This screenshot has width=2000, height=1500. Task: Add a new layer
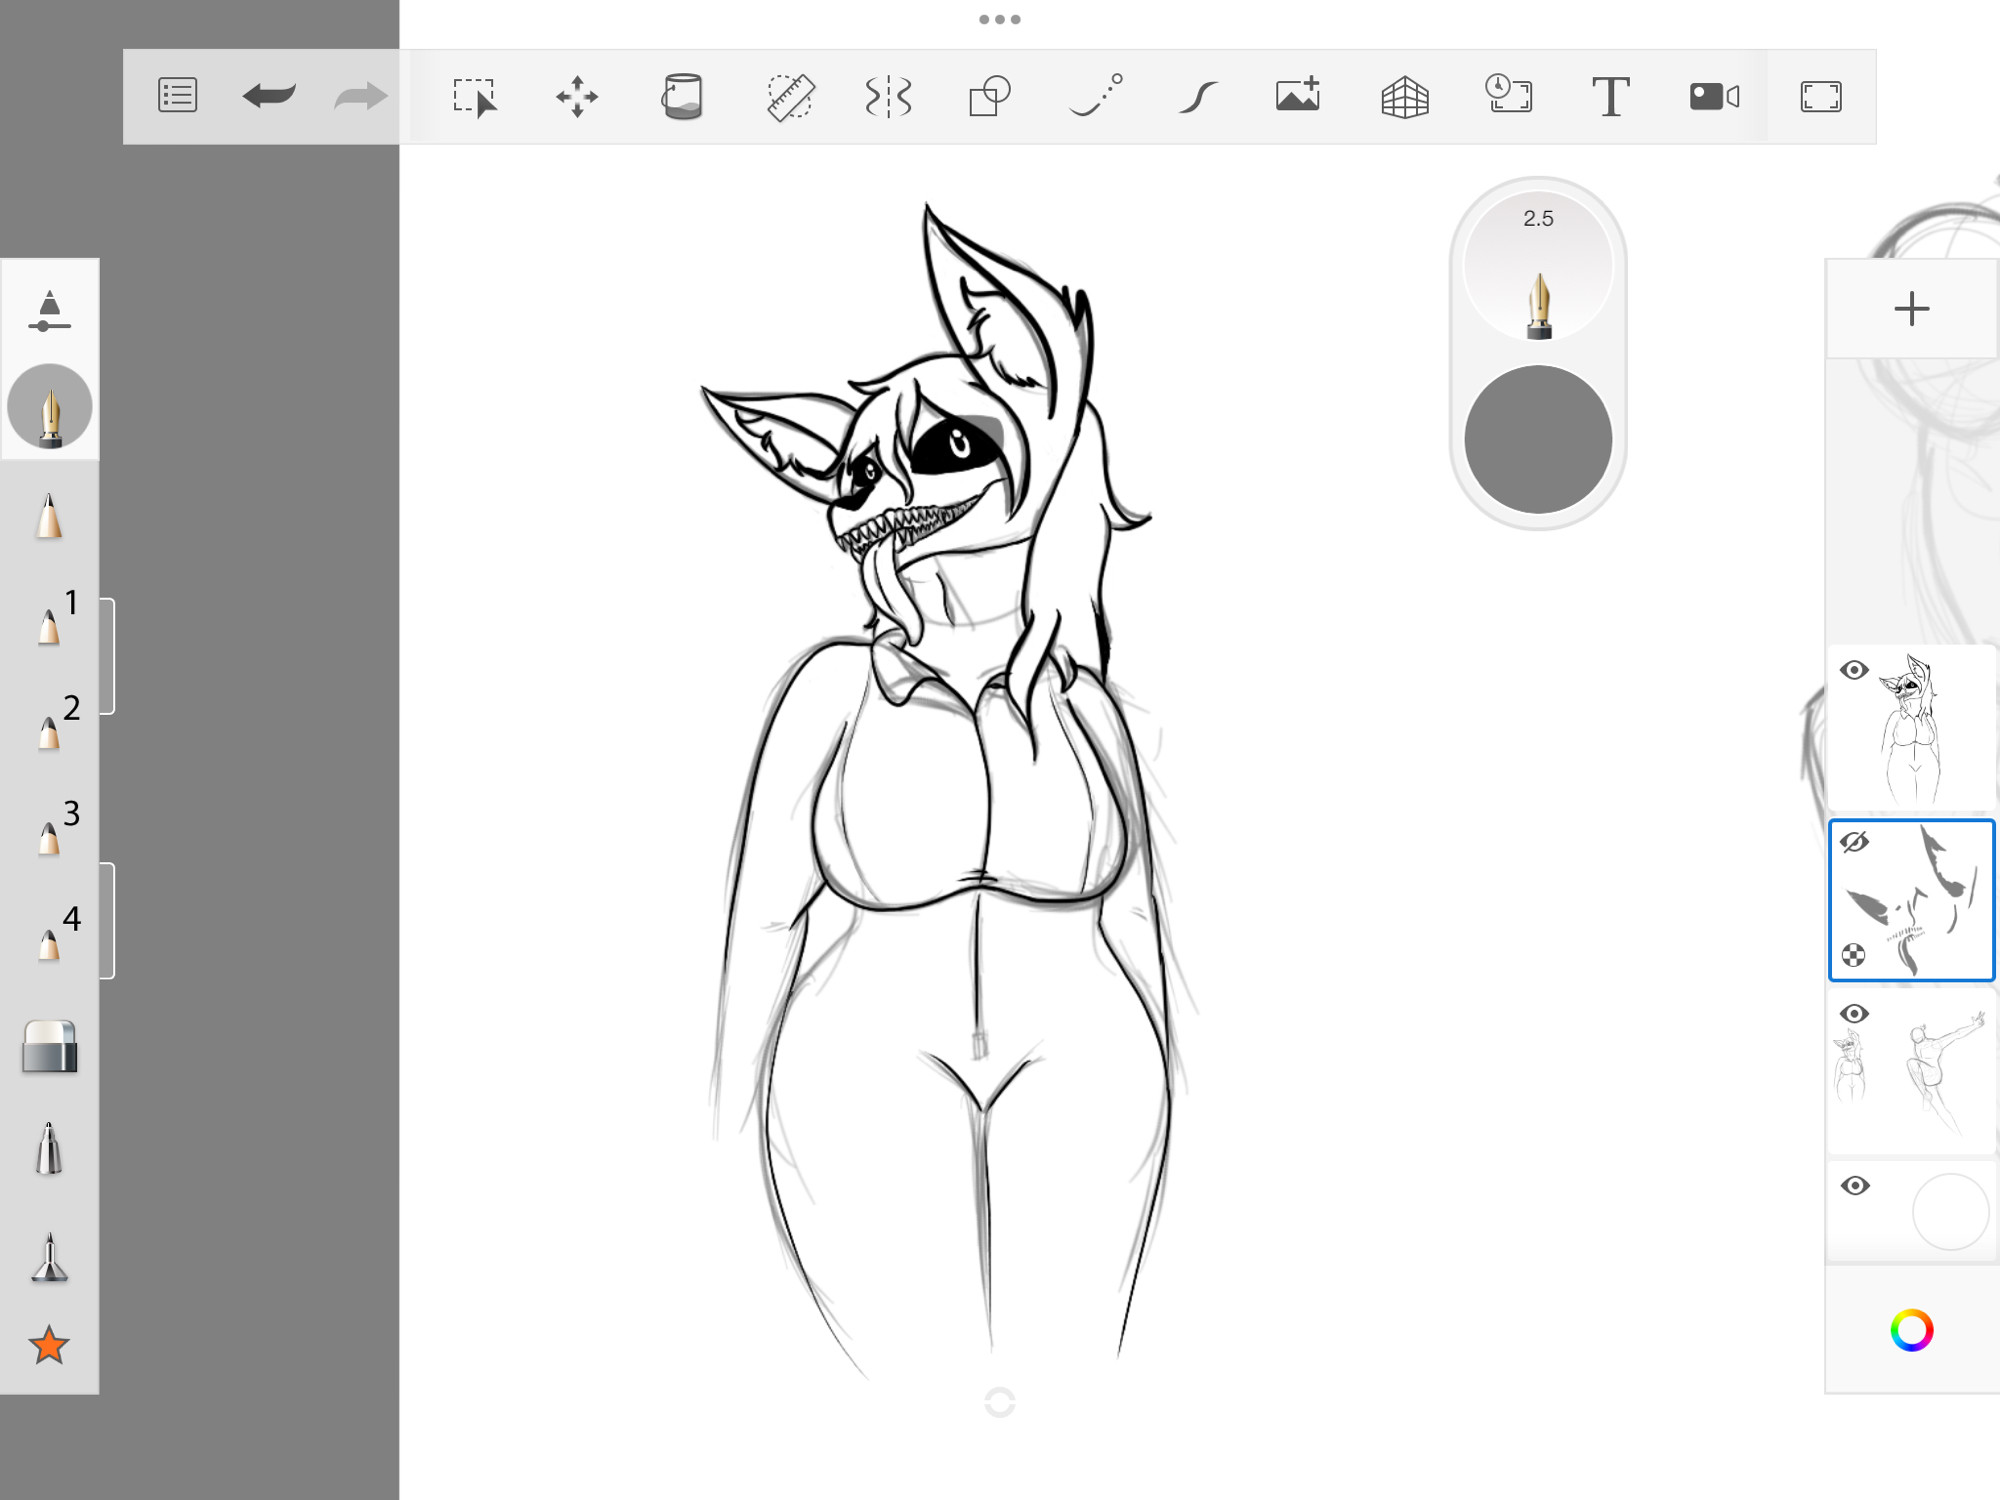click(1911, 308)
